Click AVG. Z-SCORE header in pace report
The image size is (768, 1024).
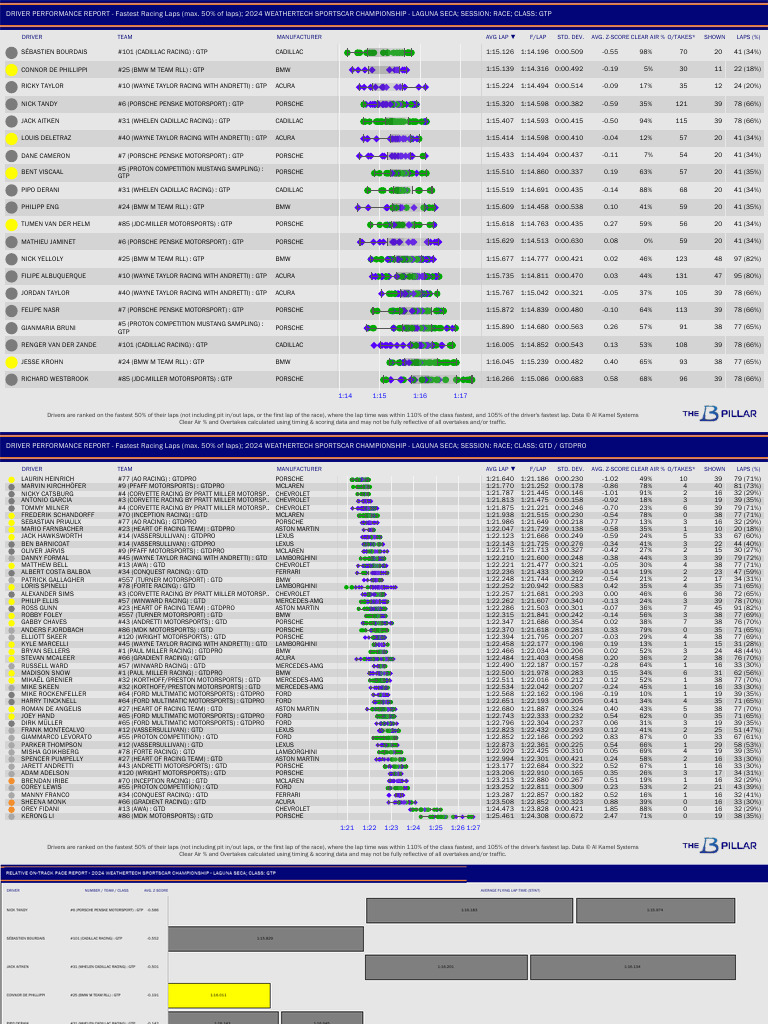pos(156,890)
